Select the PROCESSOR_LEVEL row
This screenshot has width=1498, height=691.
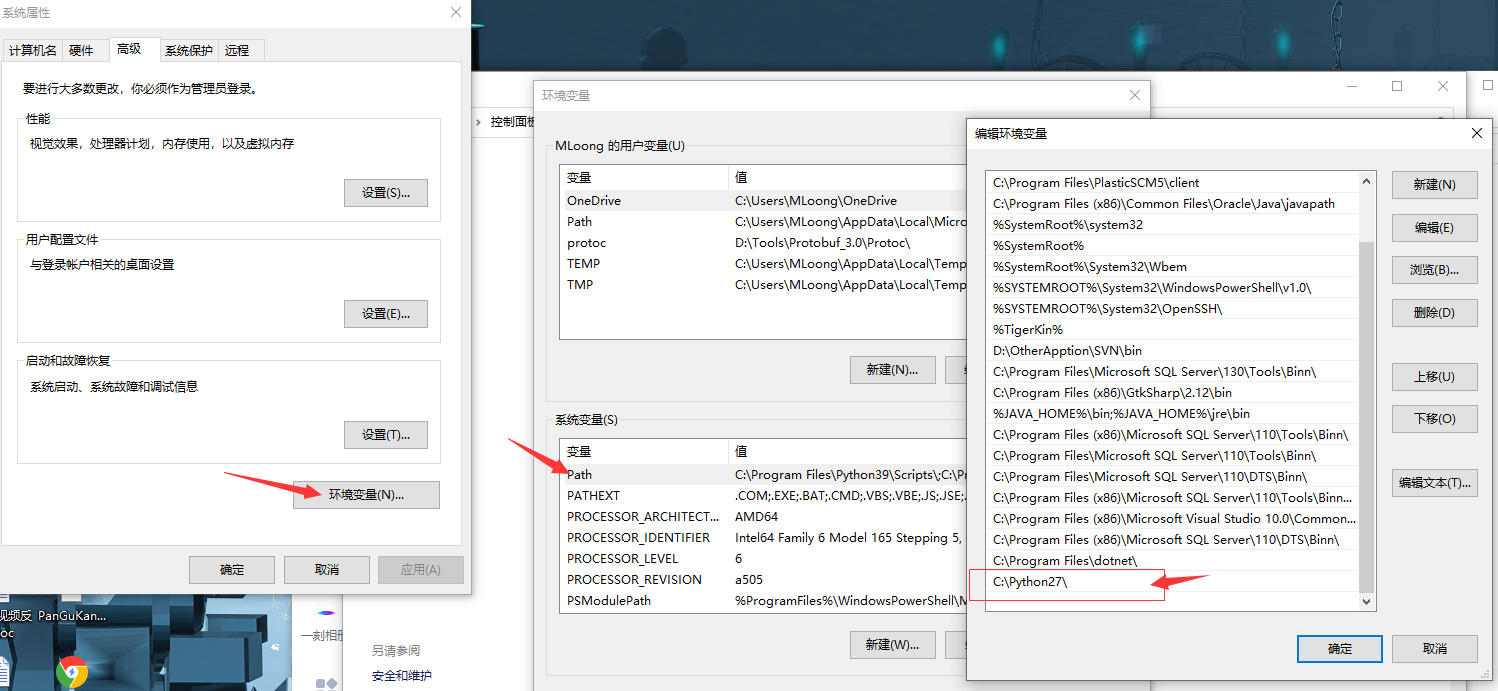(x=764, y=559)
